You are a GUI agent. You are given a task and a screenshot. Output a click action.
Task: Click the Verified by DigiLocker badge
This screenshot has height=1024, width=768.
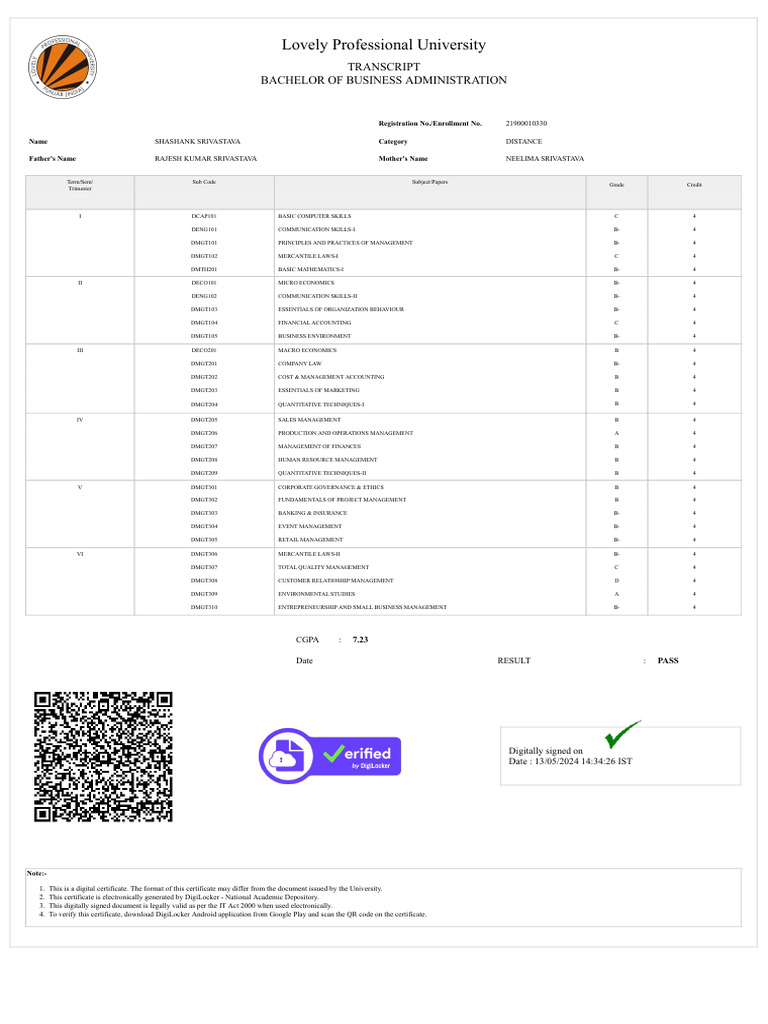click(x=330, y=756)
